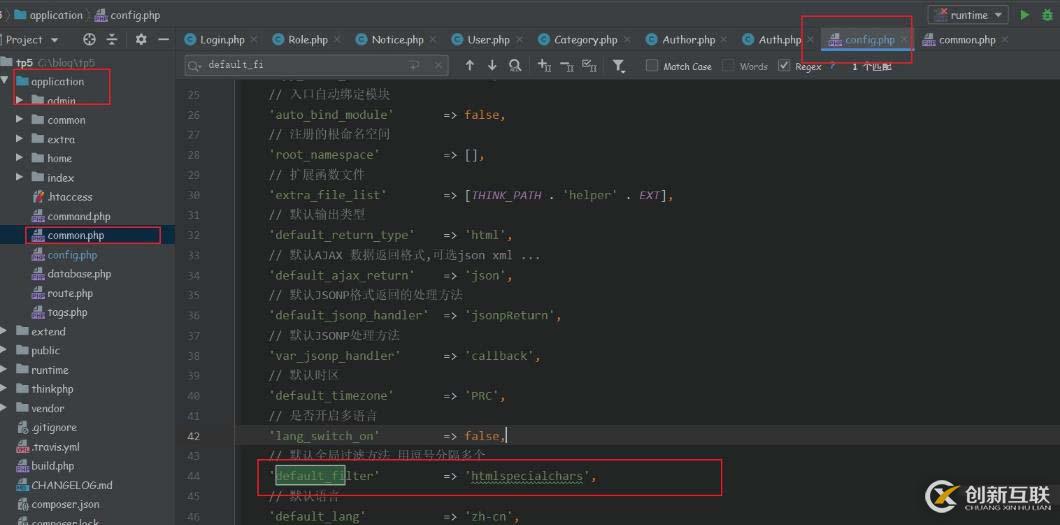Close the User.php tab
Screen dimensions: 1060x525
point(521,40)
